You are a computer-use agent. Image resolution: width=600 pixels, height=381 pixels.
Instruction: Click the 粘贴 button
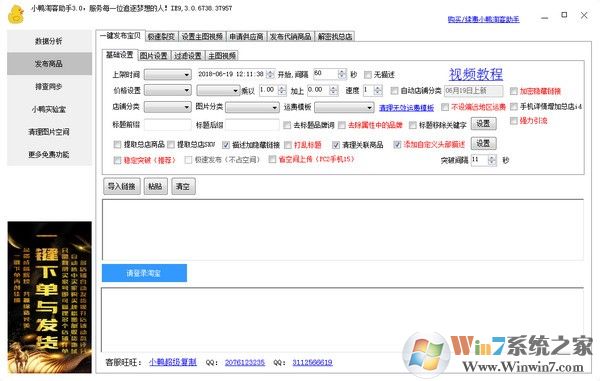(x=155, y=187)
